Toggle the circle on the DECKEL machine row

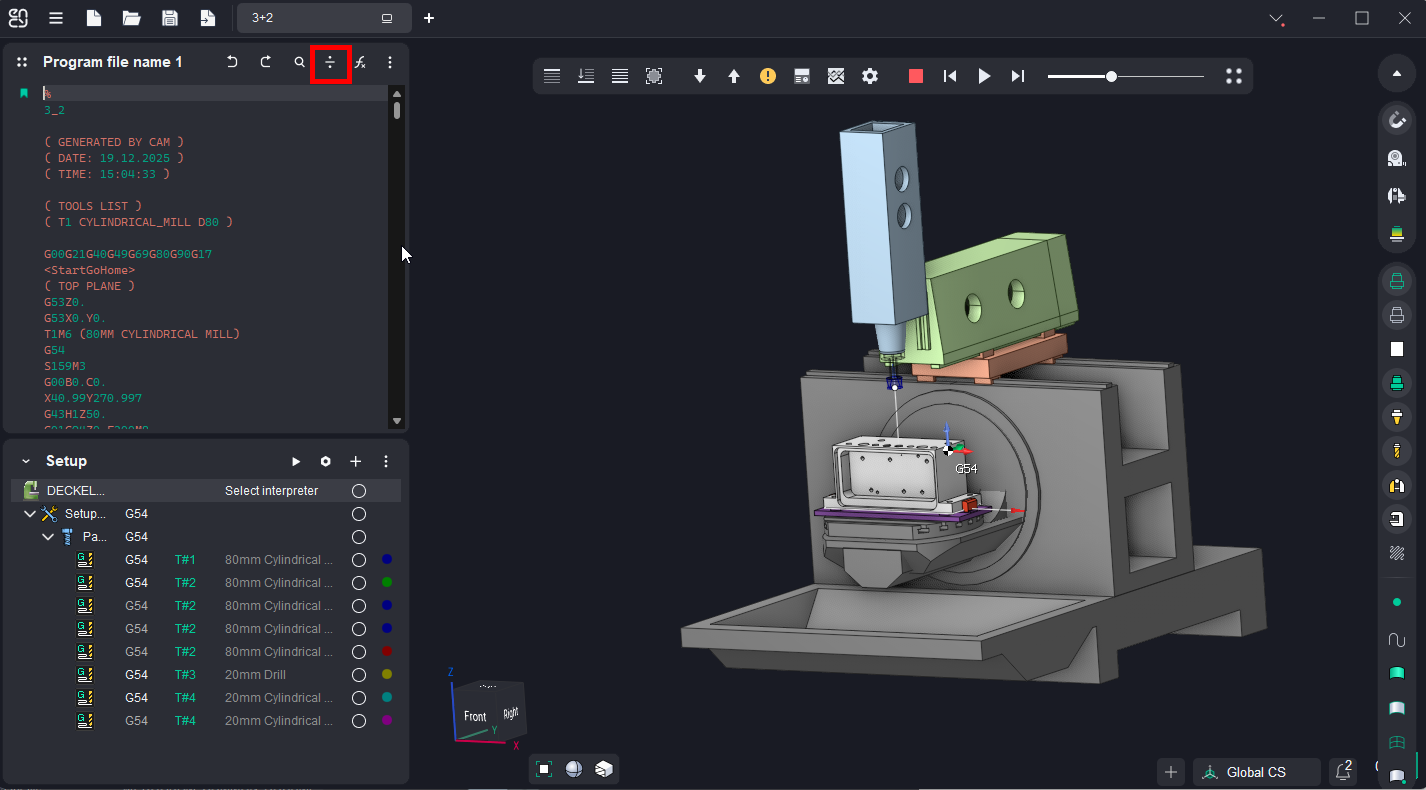359,491
